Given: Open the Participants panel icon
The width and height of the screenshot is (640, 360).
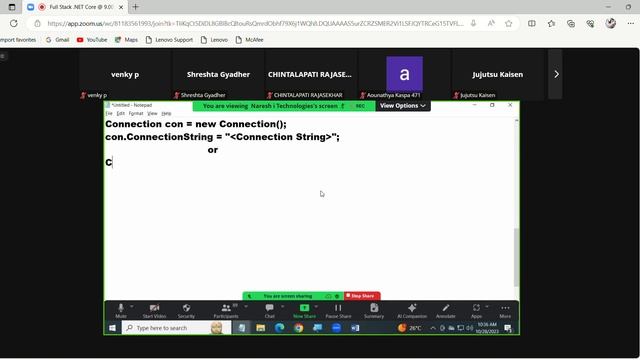Looking at the screenshot, I should click(226, 308).
